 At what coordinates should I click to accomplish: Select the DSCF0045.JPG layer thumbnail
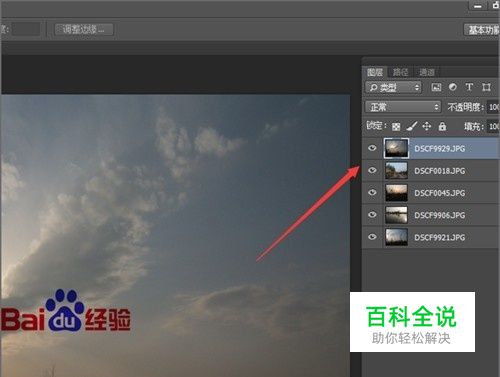(396, 193)
